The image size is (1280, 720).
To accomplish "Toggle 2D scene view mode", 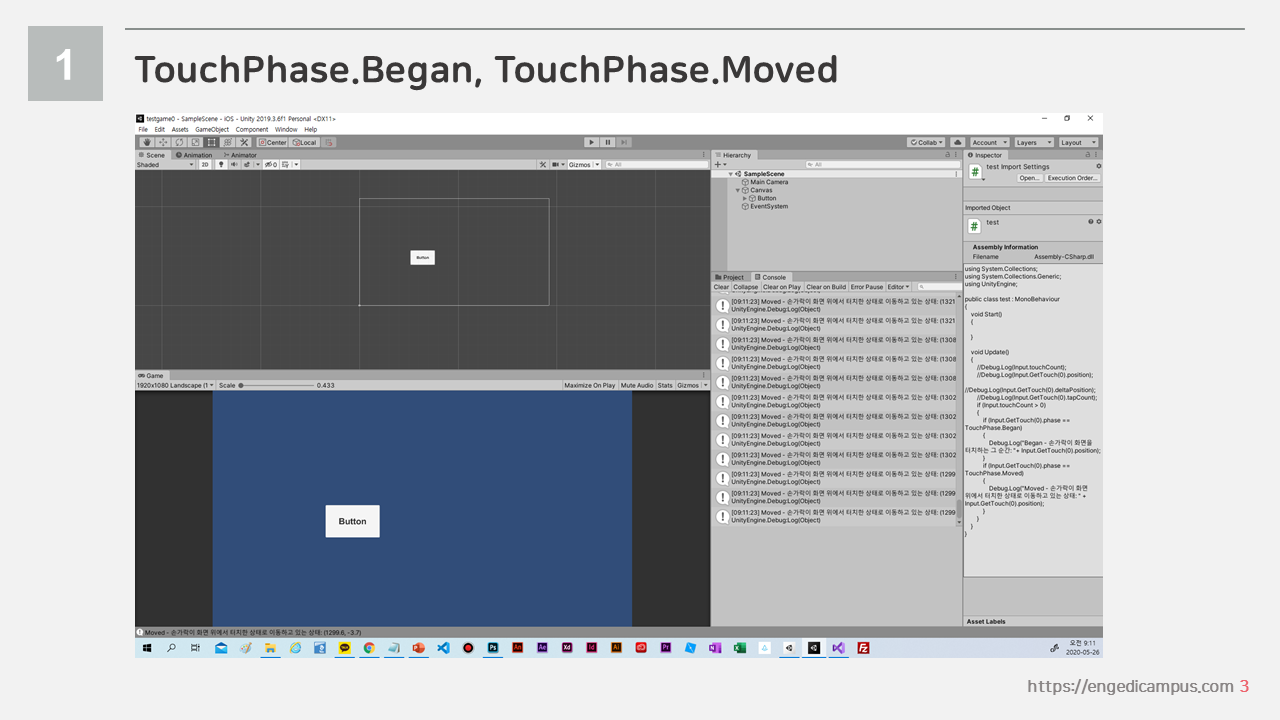I will [x=205, y=165].
